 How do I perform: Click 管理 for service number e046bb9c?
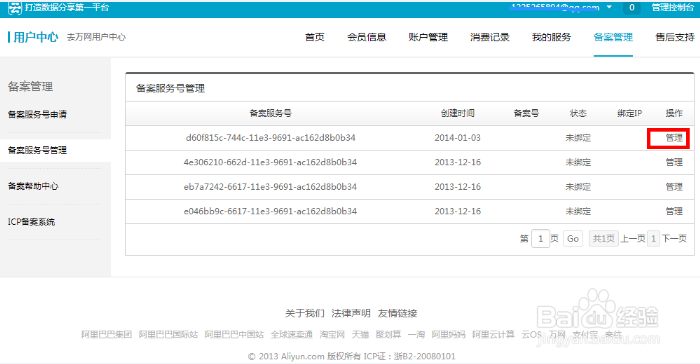click(x=674, y=211)
